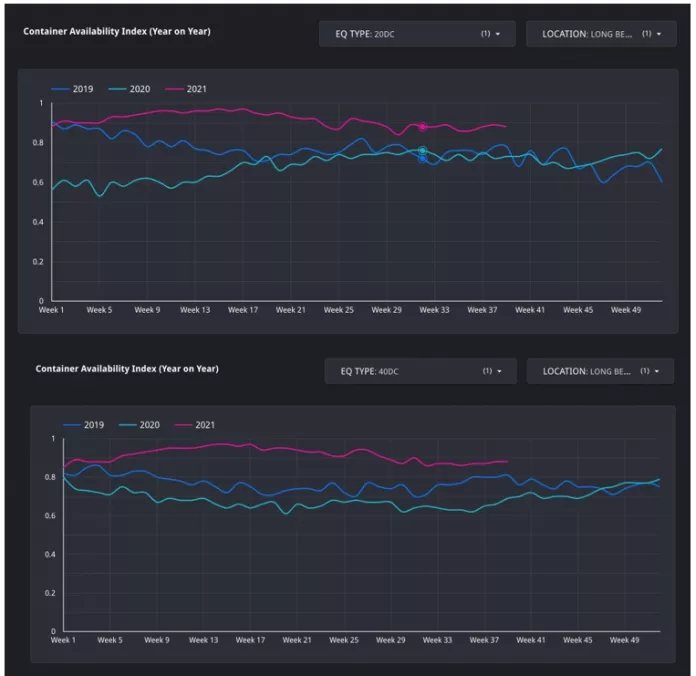This screenshot has width=696, height=676.
Task: Expand the LOCATION filter above the 40DC chart
Action: tap(600, 371)
